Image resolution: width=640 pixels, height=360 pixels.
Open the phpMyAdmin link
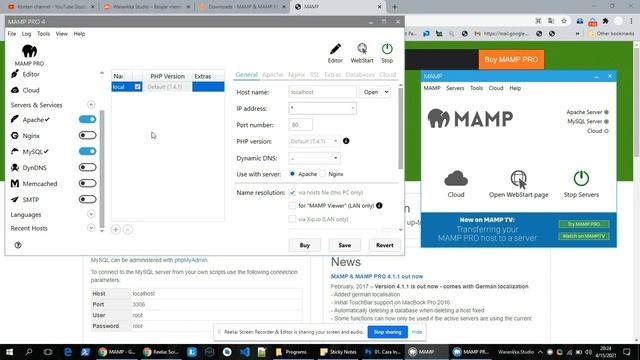(191, 260)
